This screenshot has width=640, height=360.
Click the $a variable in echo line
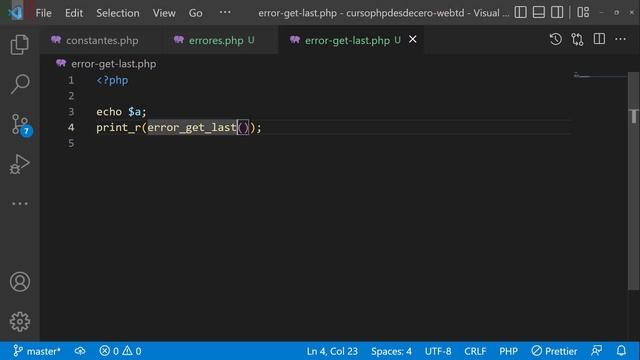point(134,111)
